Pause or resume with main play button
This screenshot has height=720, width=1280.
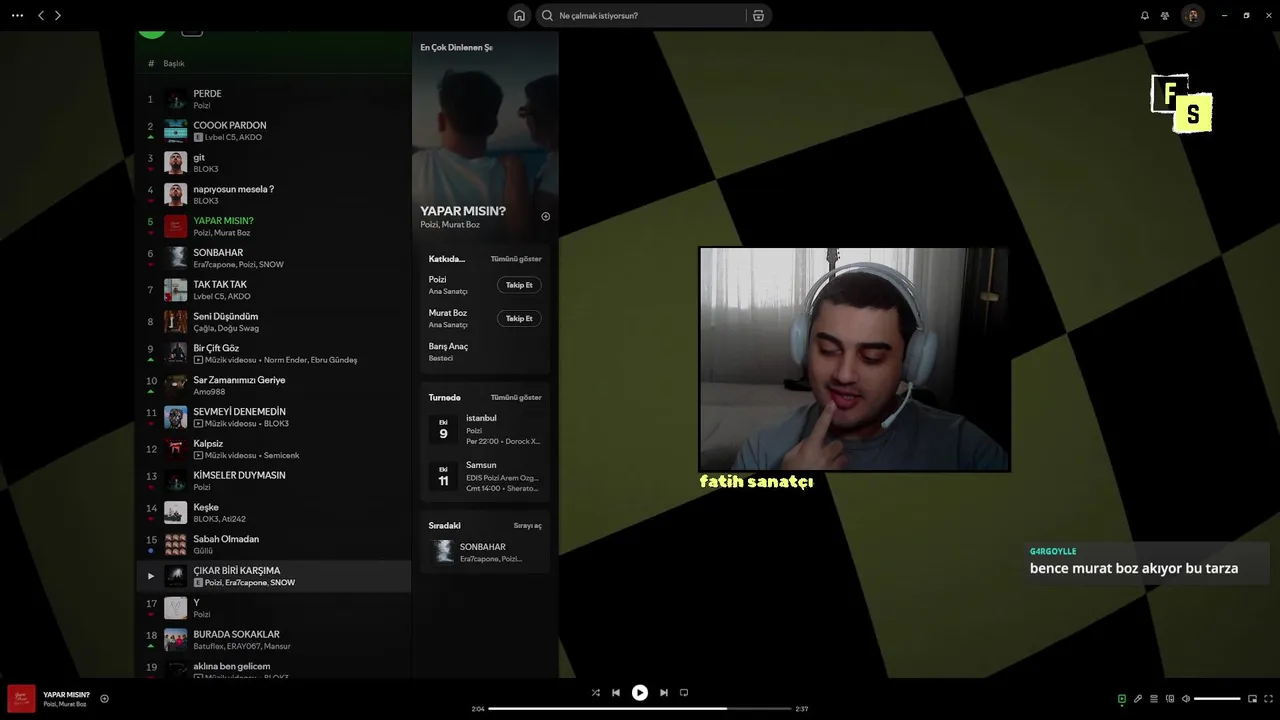(x=640, y=692)
